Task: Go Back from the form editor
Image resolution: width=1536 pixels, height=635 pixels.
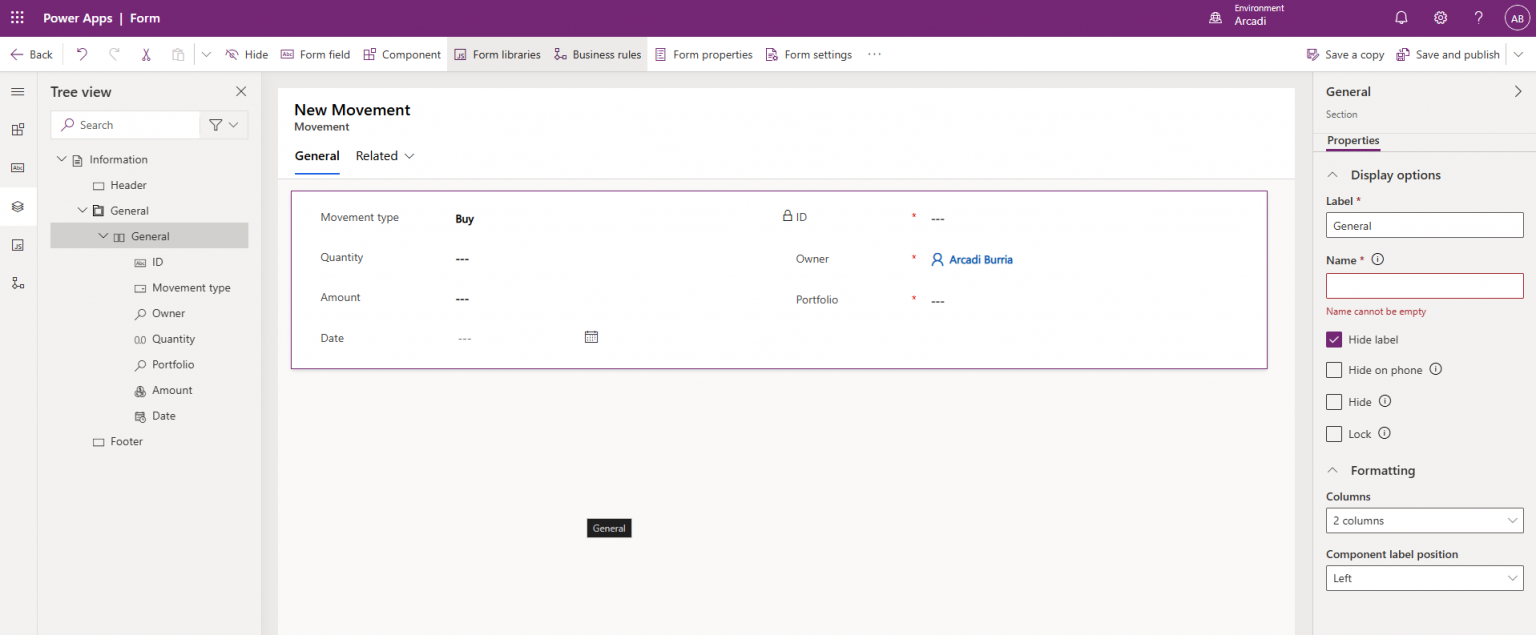Action: pyautogui.click(x=31, y=54)
